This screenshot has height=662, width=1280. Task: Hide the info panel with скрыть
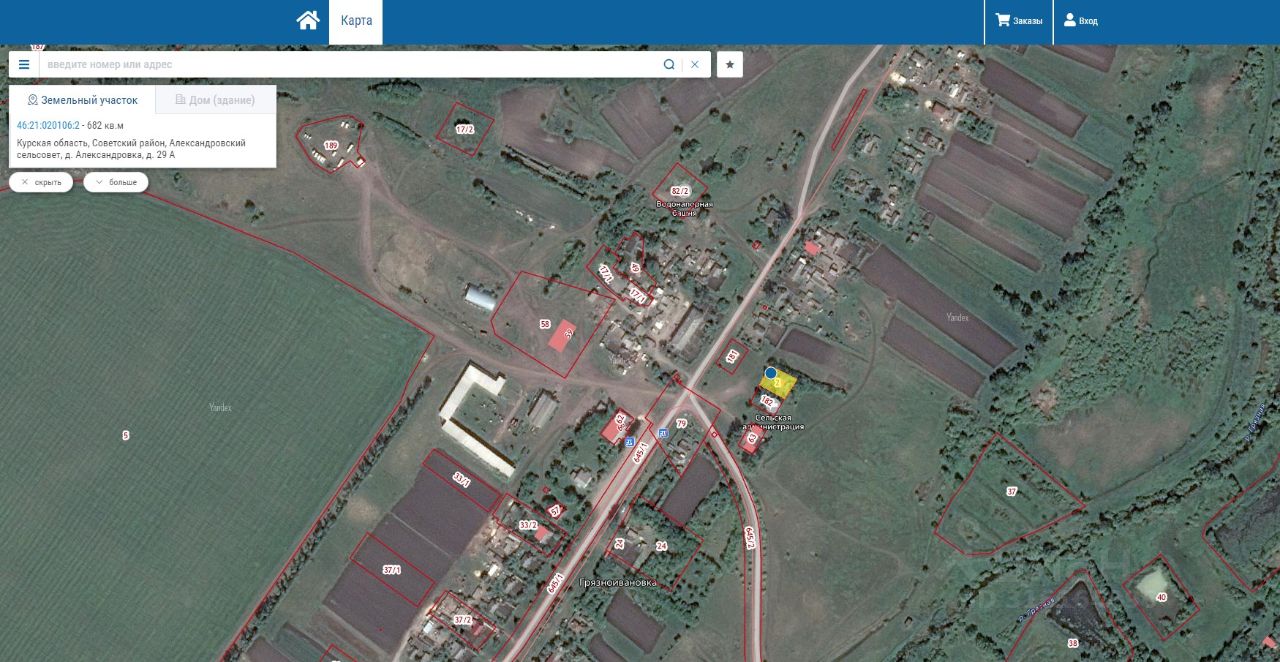click(x=41, y=182)
